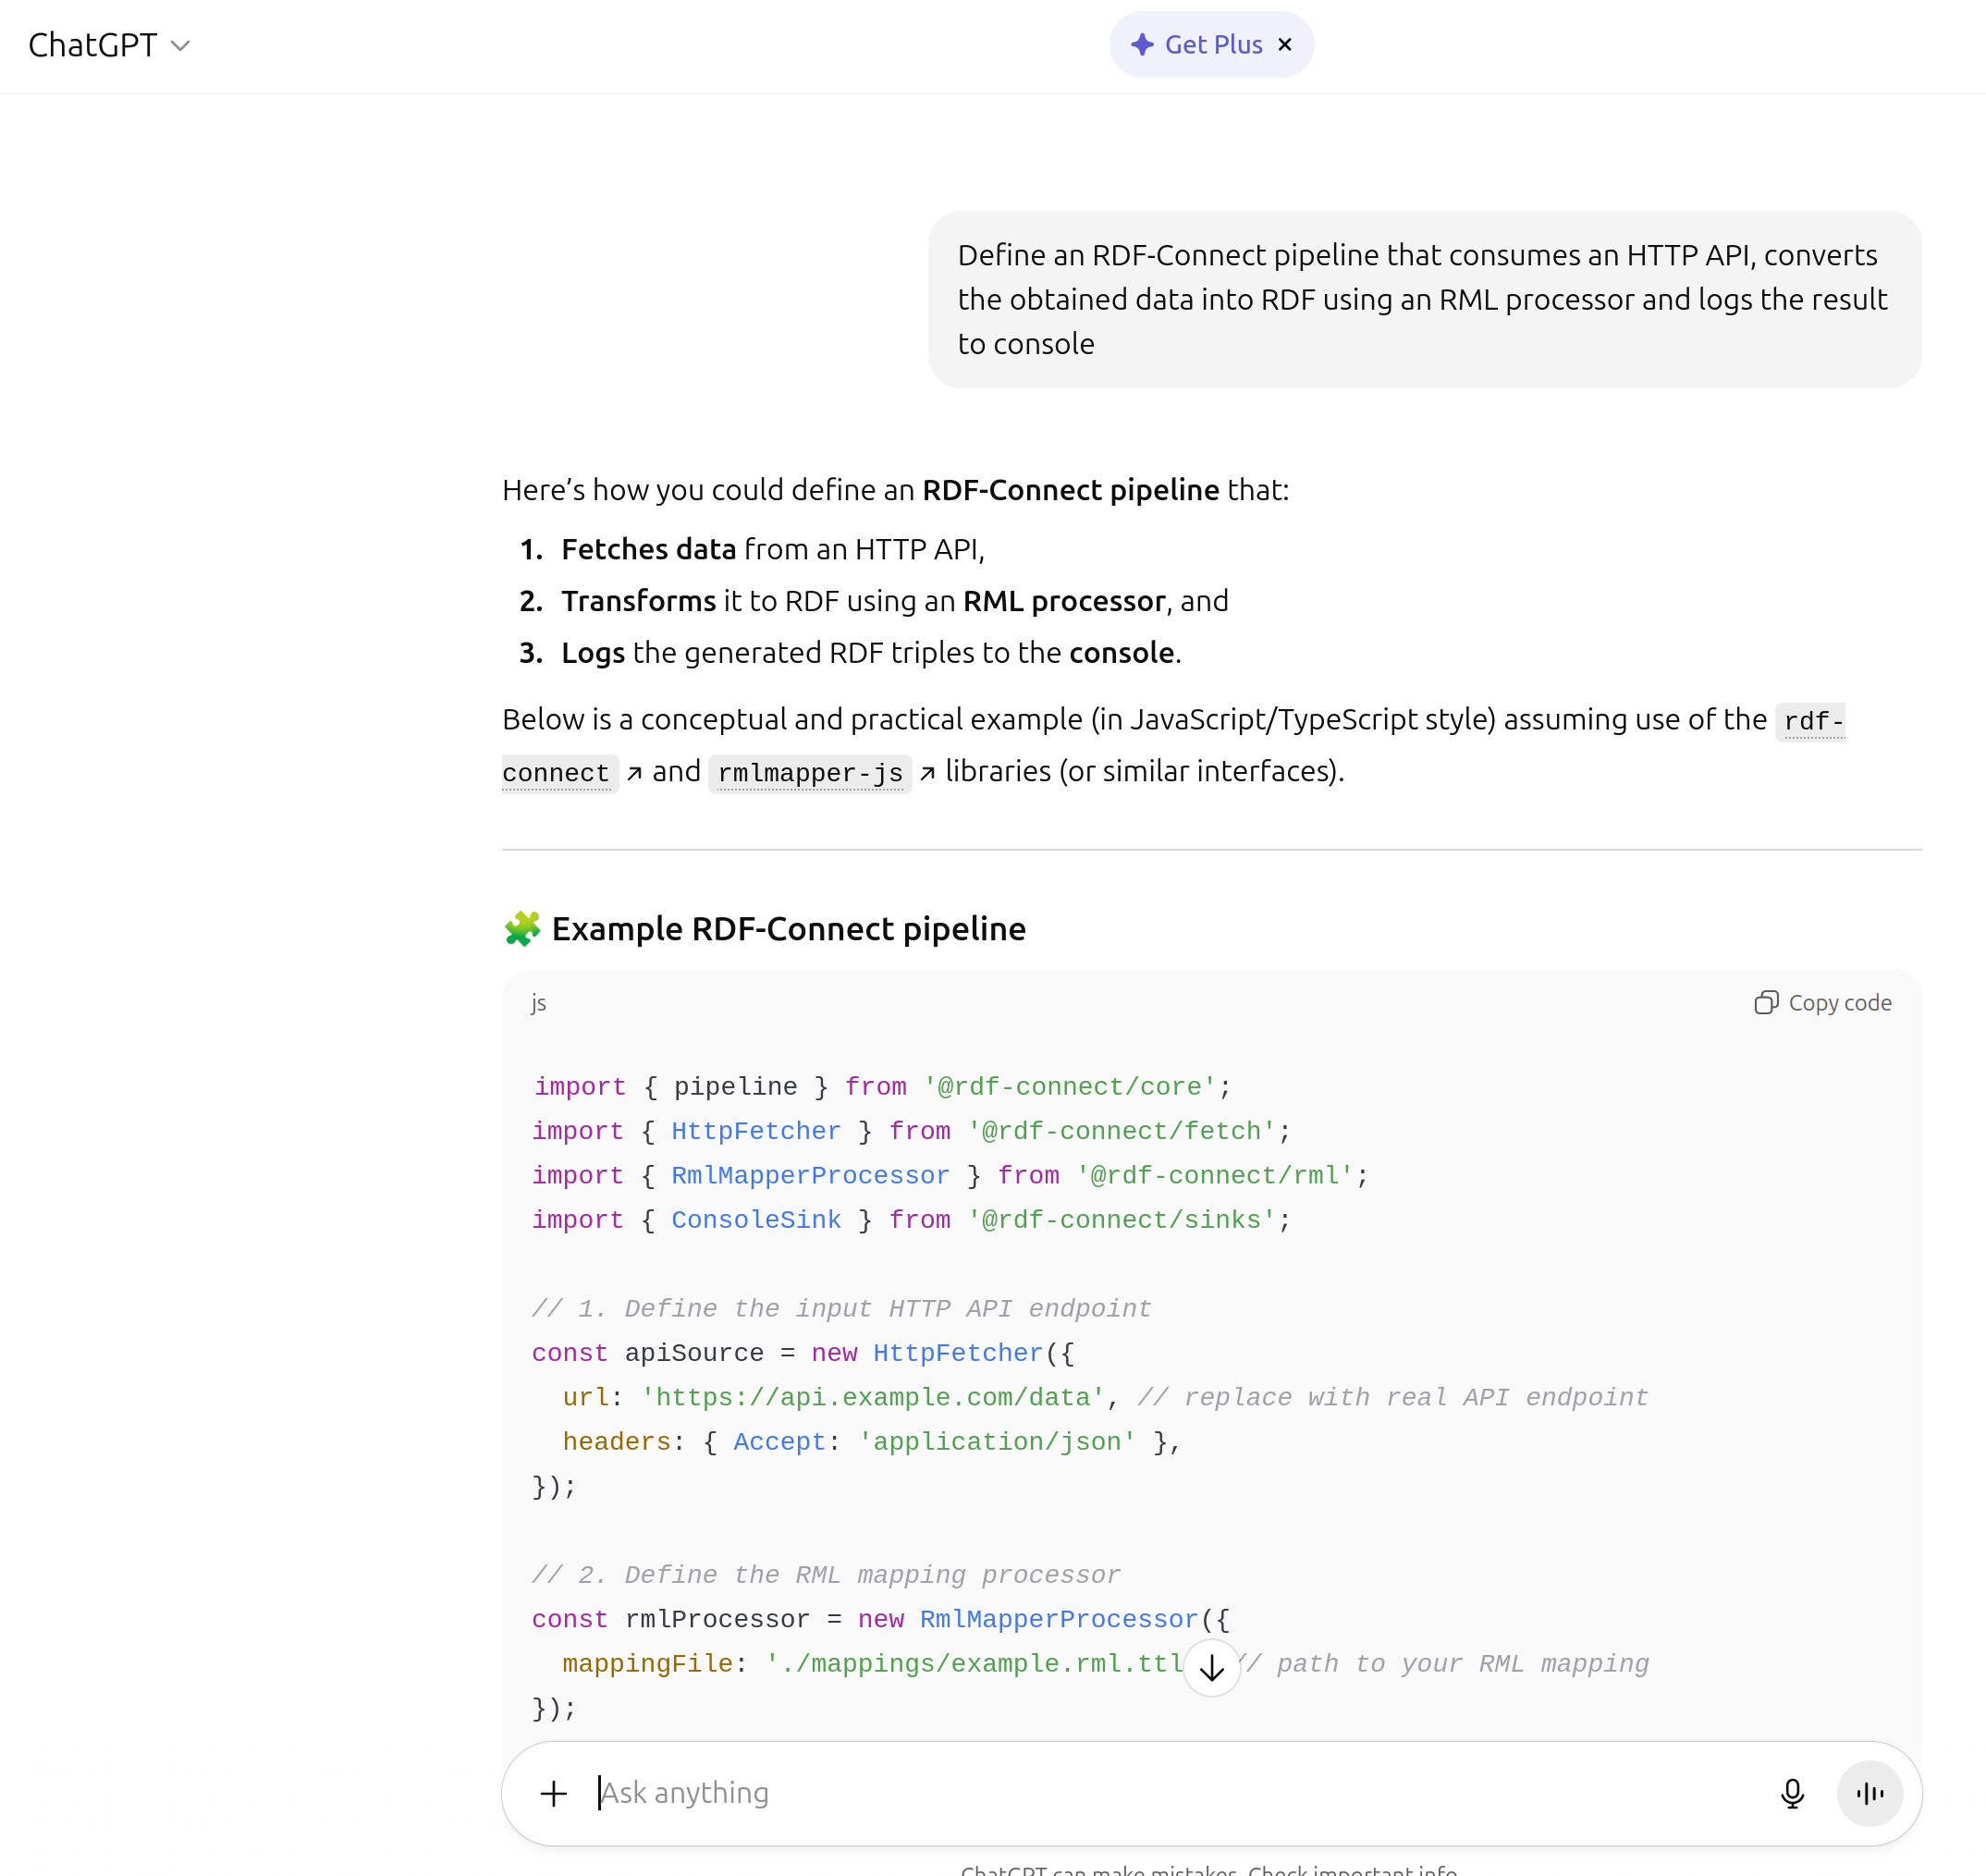Open the ChatGPT model selector dropdown

(110, 45)
